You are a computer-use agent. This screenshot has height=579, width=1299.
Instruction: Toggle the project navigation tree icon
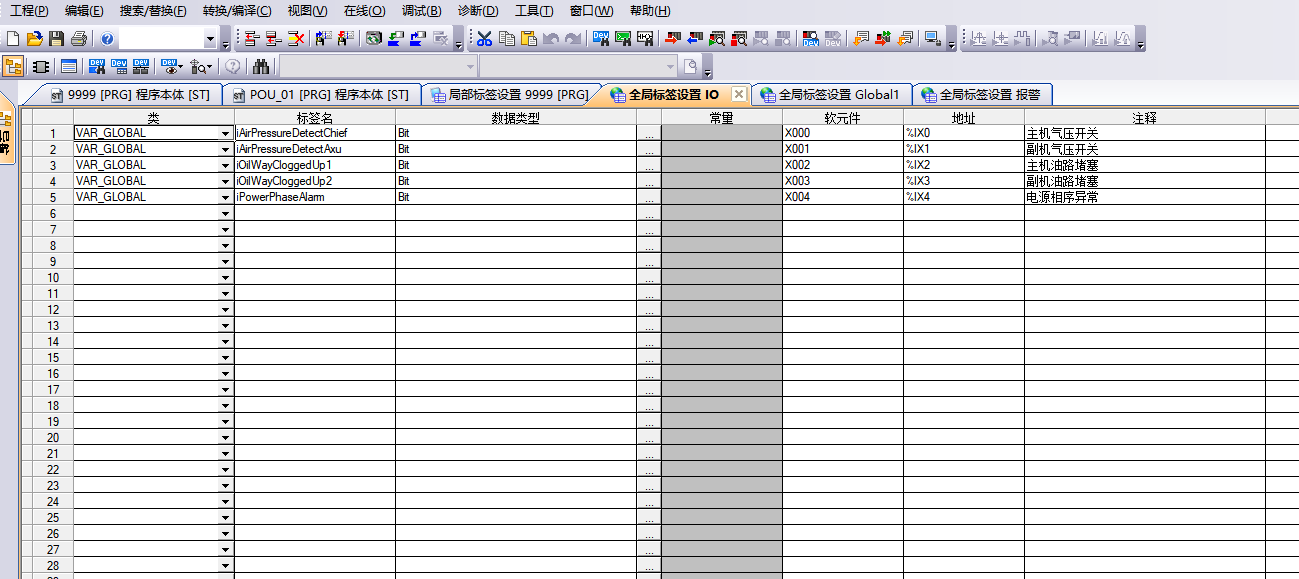point(14,67)
